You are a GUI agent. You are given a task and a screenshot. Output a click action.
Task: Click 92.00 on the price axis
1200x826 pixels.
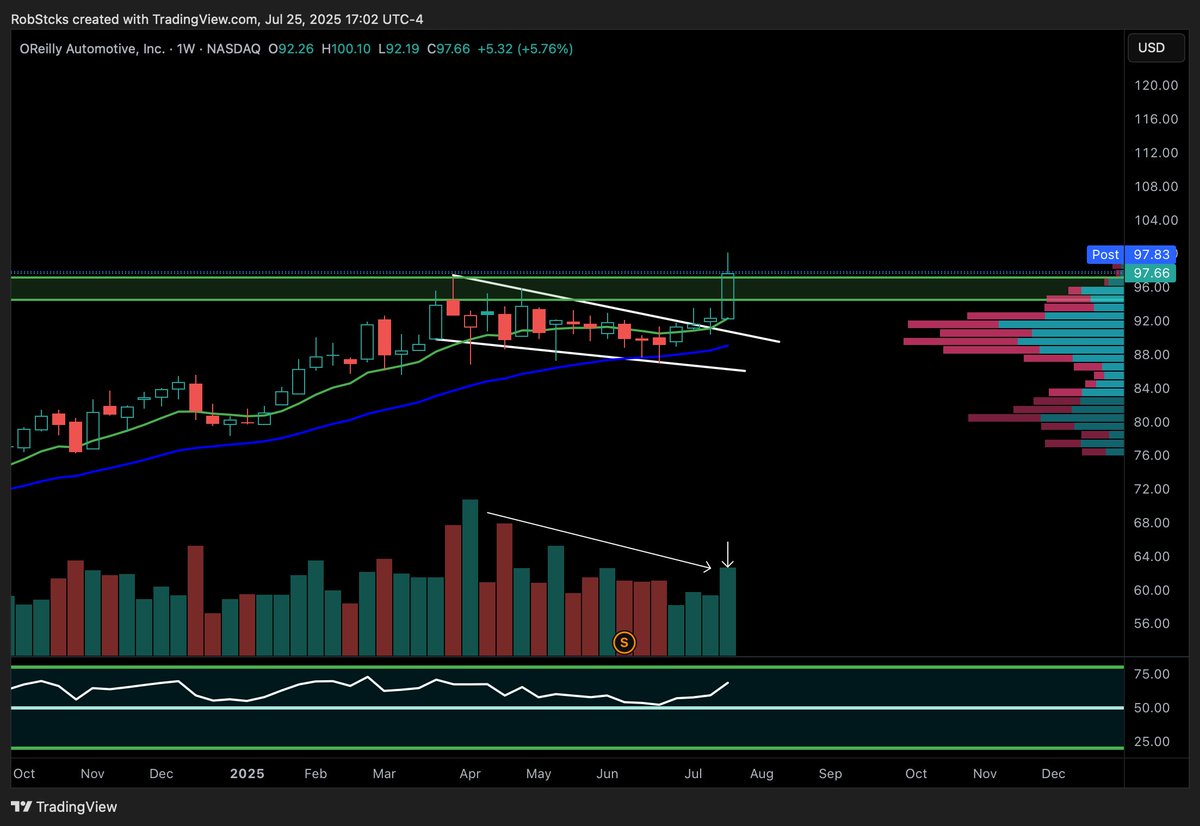(x=1152, y=321)
